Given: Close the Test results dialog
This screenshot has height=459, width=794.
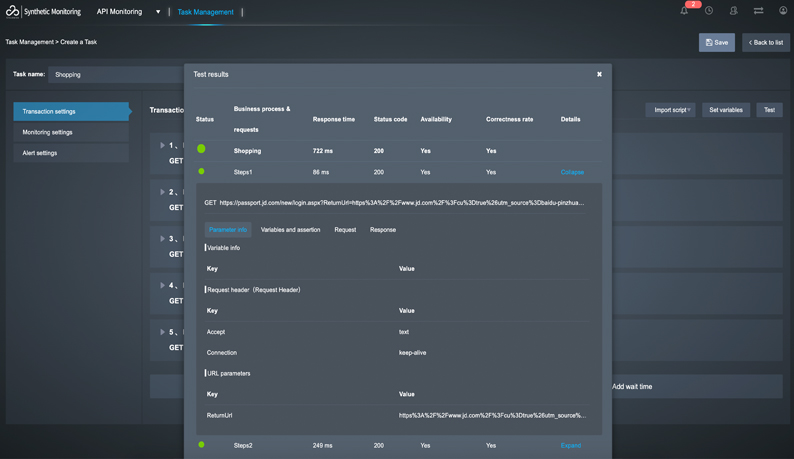Looking at the screenshot, I should (599, 74).
